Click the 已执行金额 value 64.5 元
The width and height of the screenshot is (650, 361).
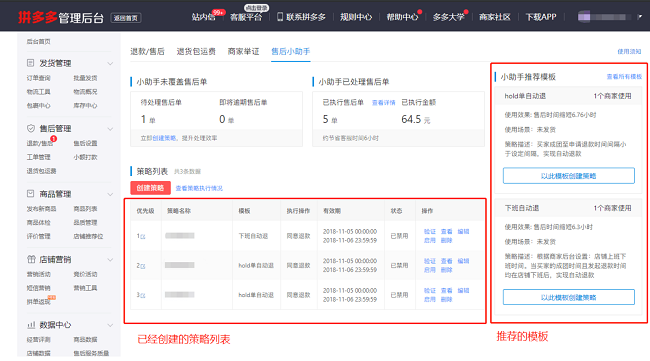(x=416, y=119)
